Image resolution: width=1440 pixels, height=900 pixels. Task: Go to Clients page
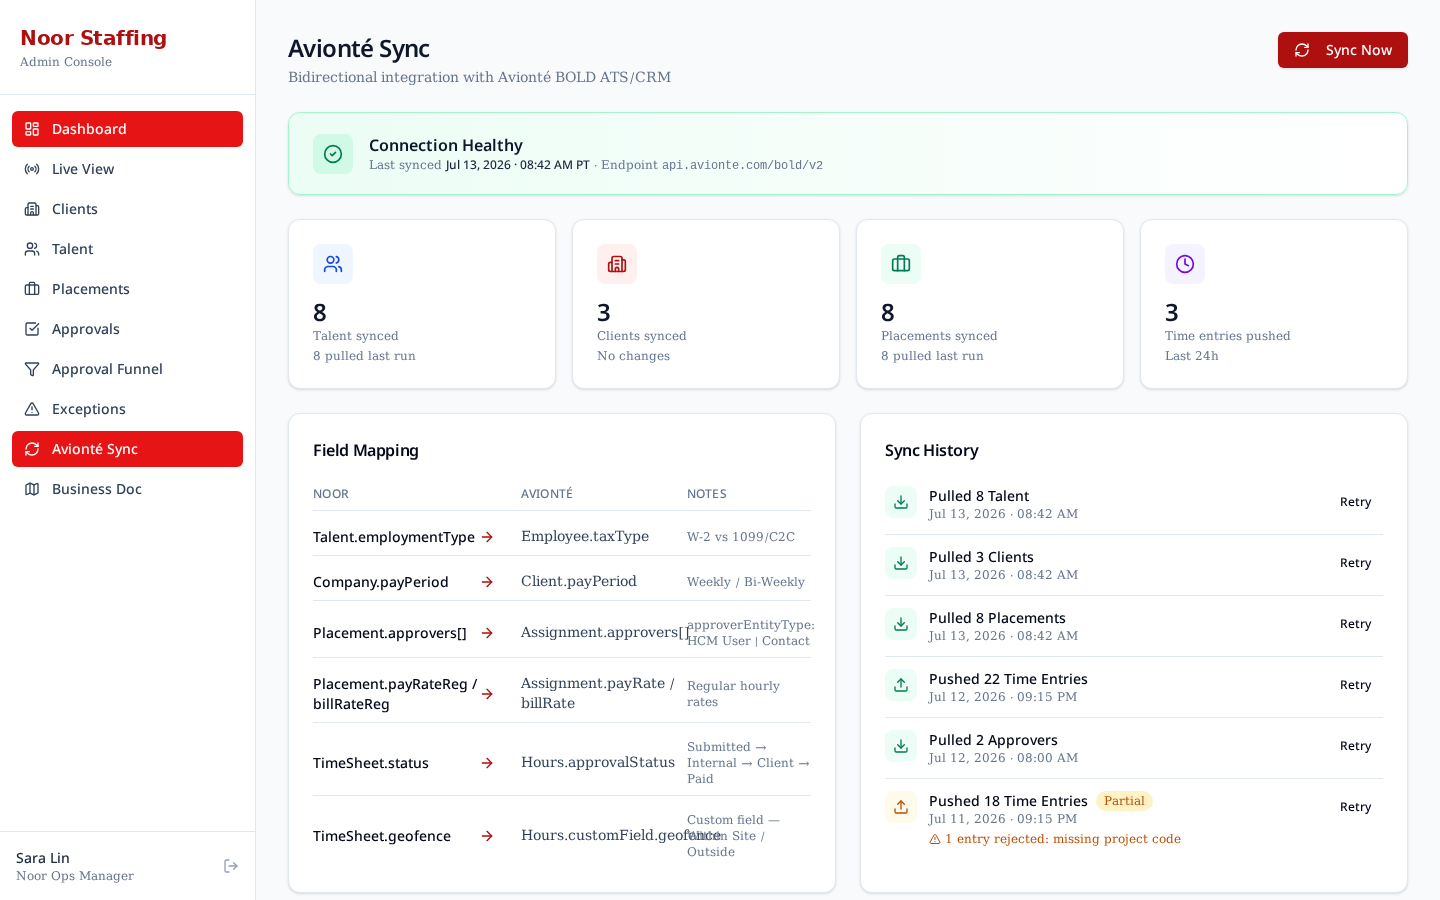(127, 209)
